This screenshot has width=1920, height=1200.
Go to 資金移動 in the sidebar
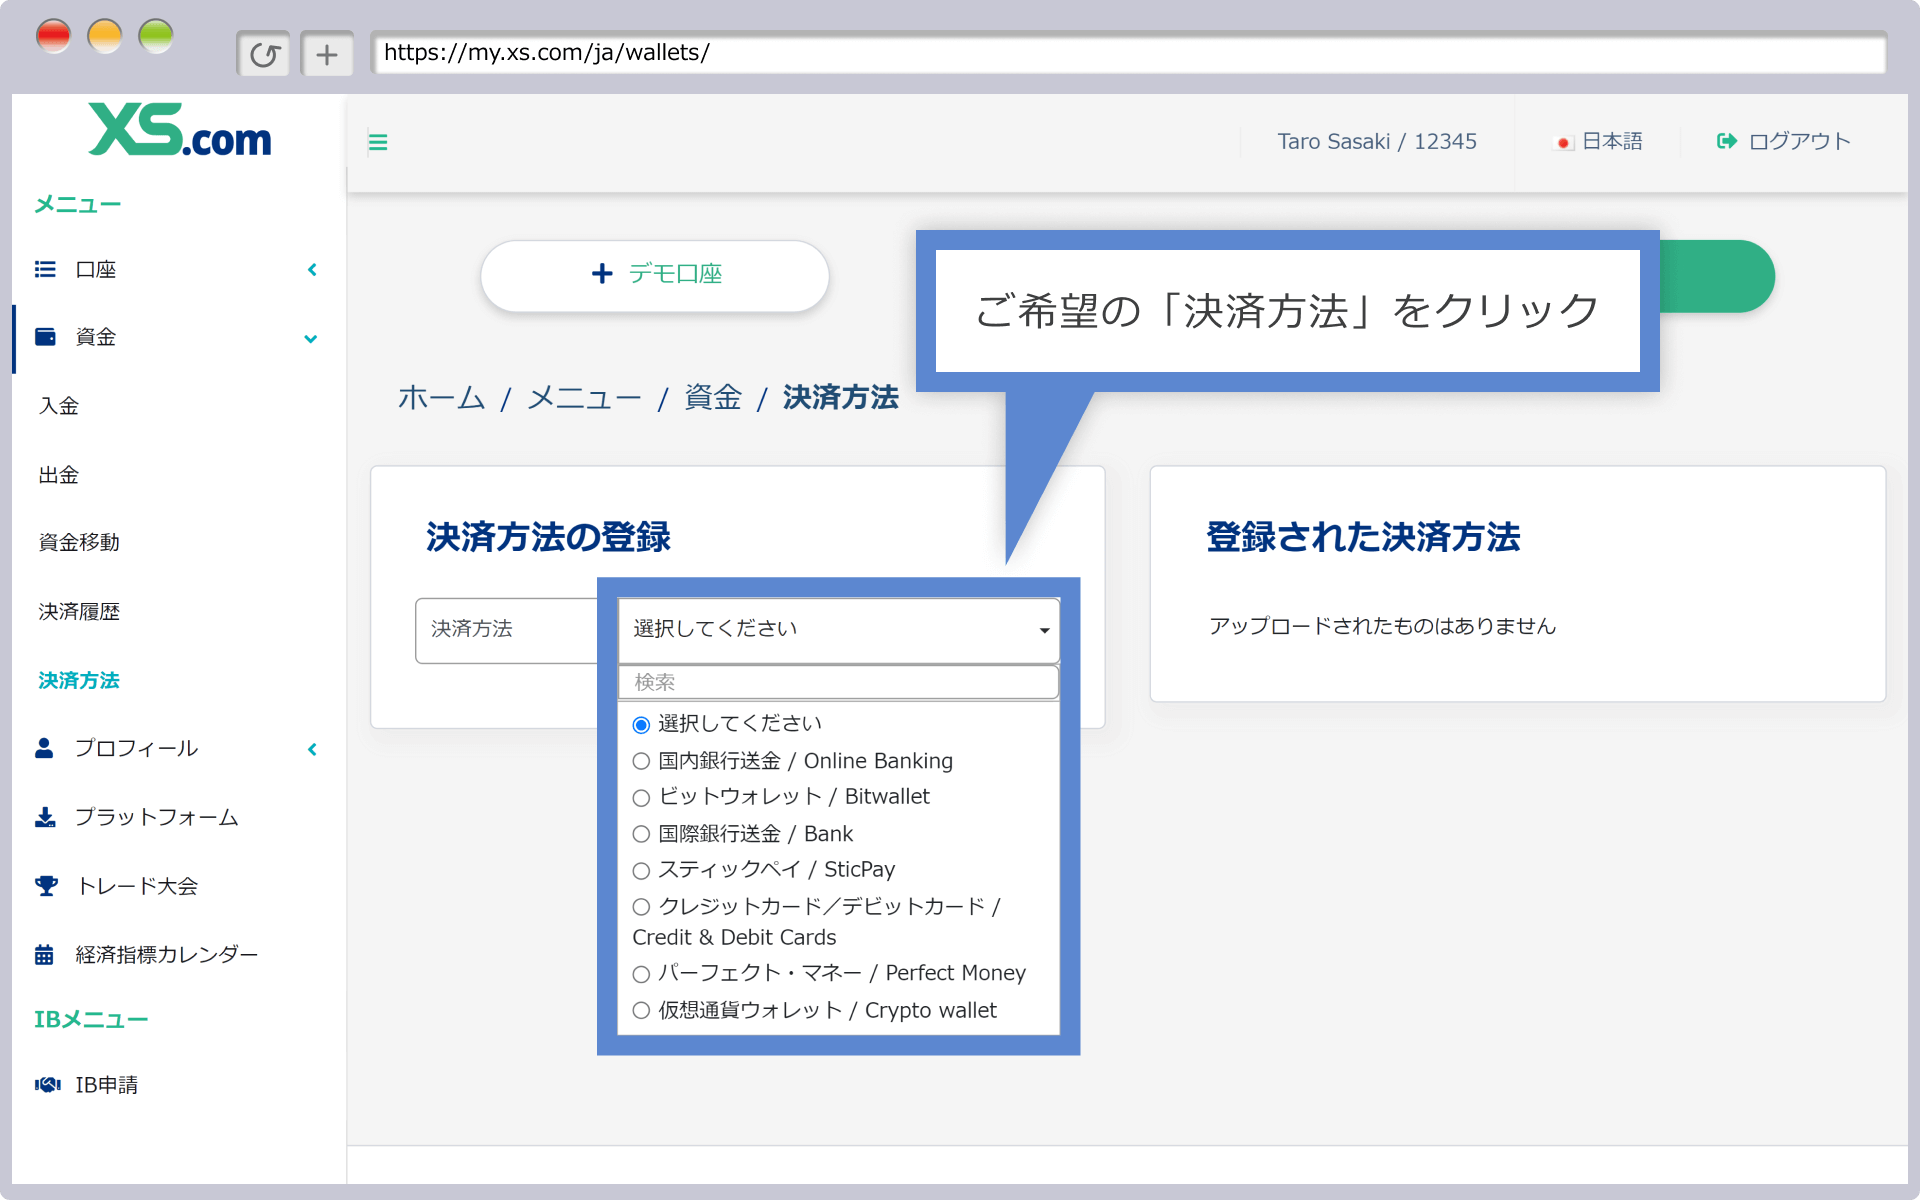pyautogui.click(x=79, y=543)
